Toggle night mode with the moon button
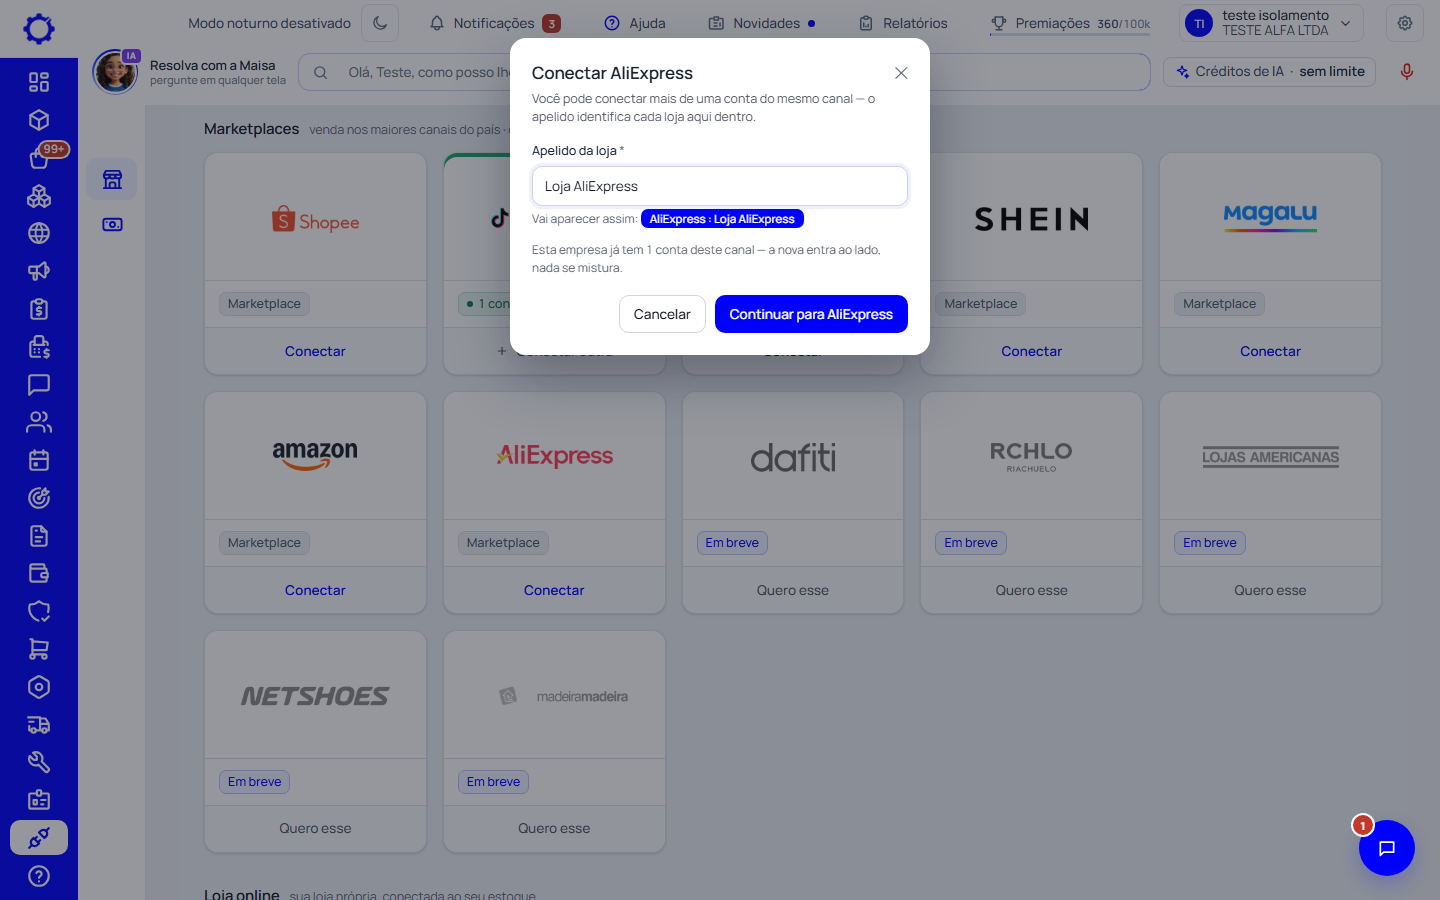Image resolution: width=1440 pixels, height=900 pixels. pyautogui.click(x=380, y=23)
